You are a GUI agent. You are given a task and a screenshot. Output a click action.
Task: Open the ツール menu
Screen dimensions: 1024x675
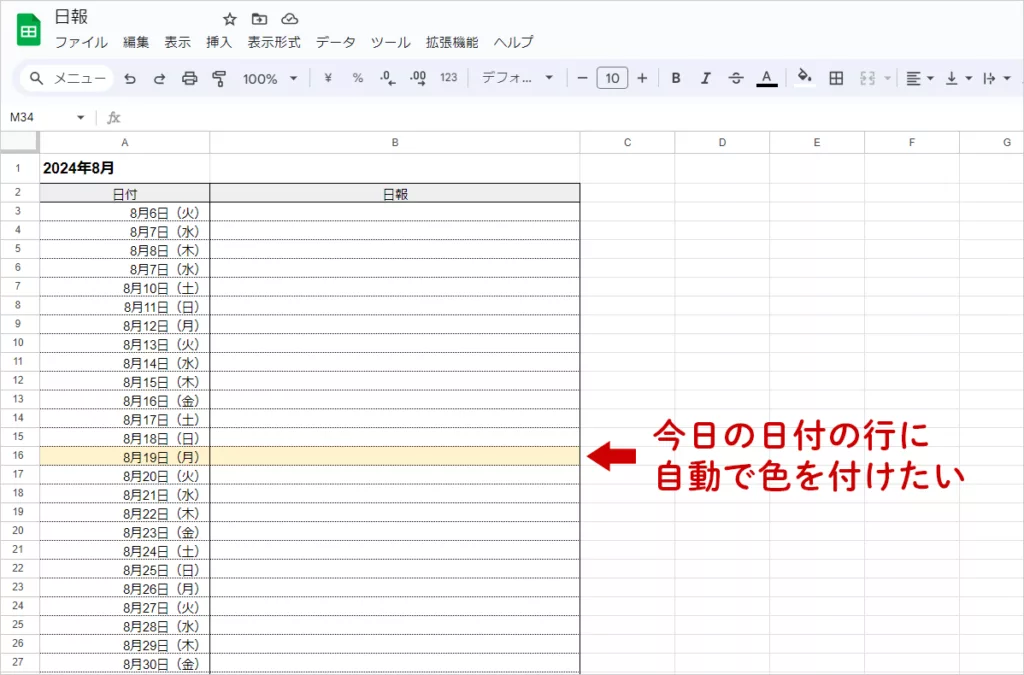tap(391, 42)
